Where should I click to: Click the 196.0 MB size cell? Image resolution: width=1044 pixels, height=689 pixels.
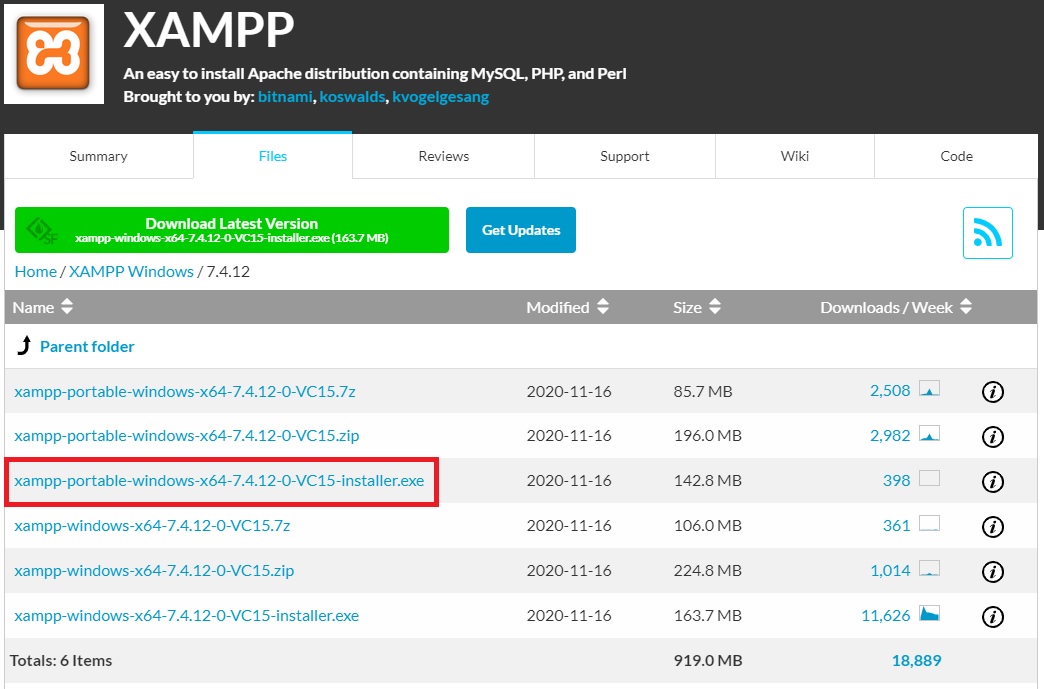coord(708,436)
